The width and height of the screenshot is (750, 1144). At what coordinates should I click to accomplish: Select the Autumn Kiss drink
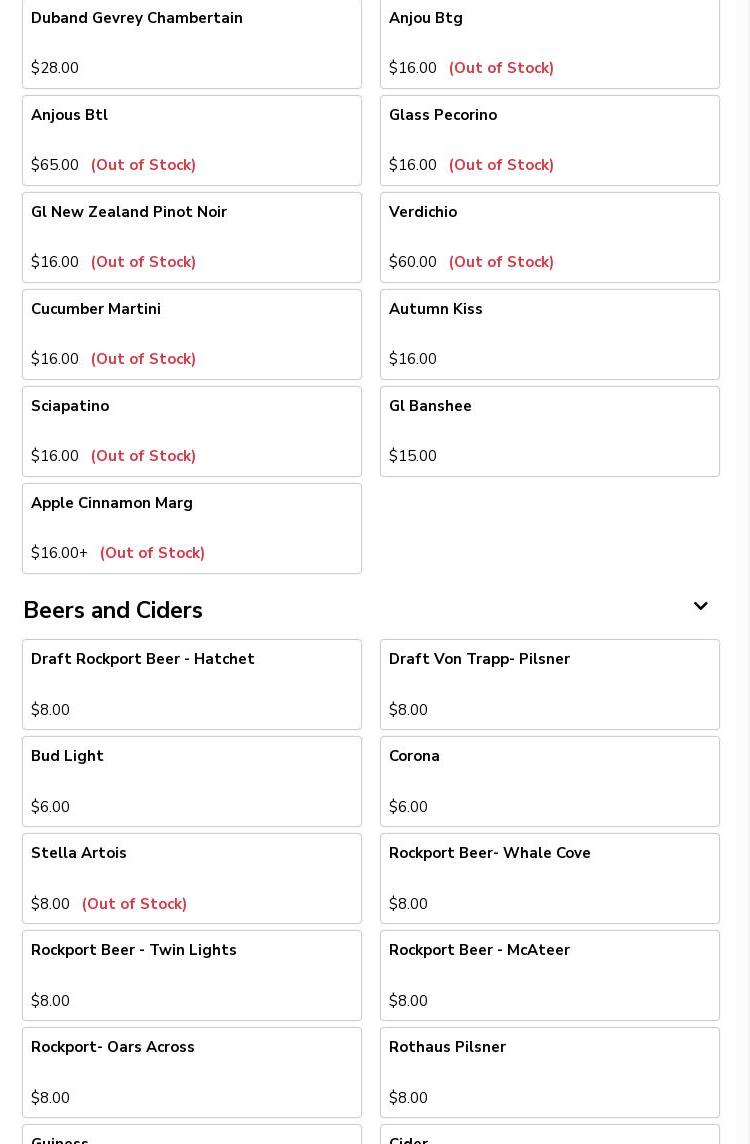tap(550, 334)
